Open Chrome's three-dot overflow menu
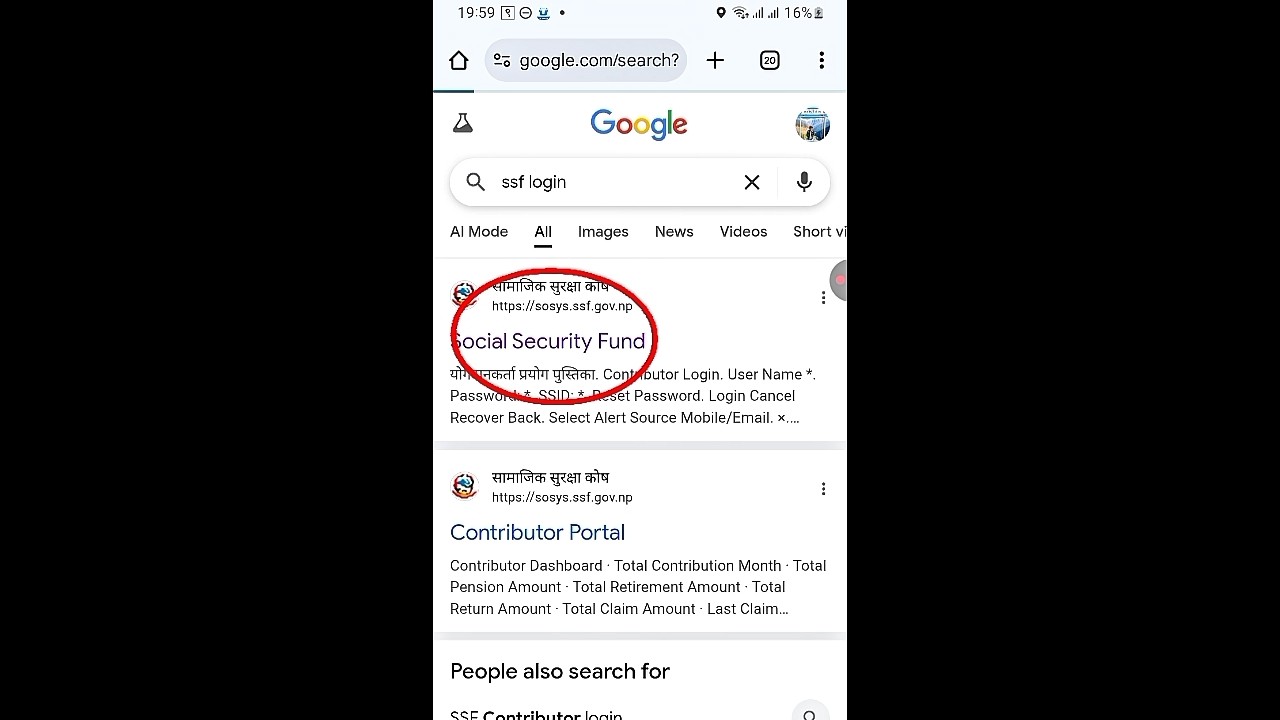 click(821, 61)
